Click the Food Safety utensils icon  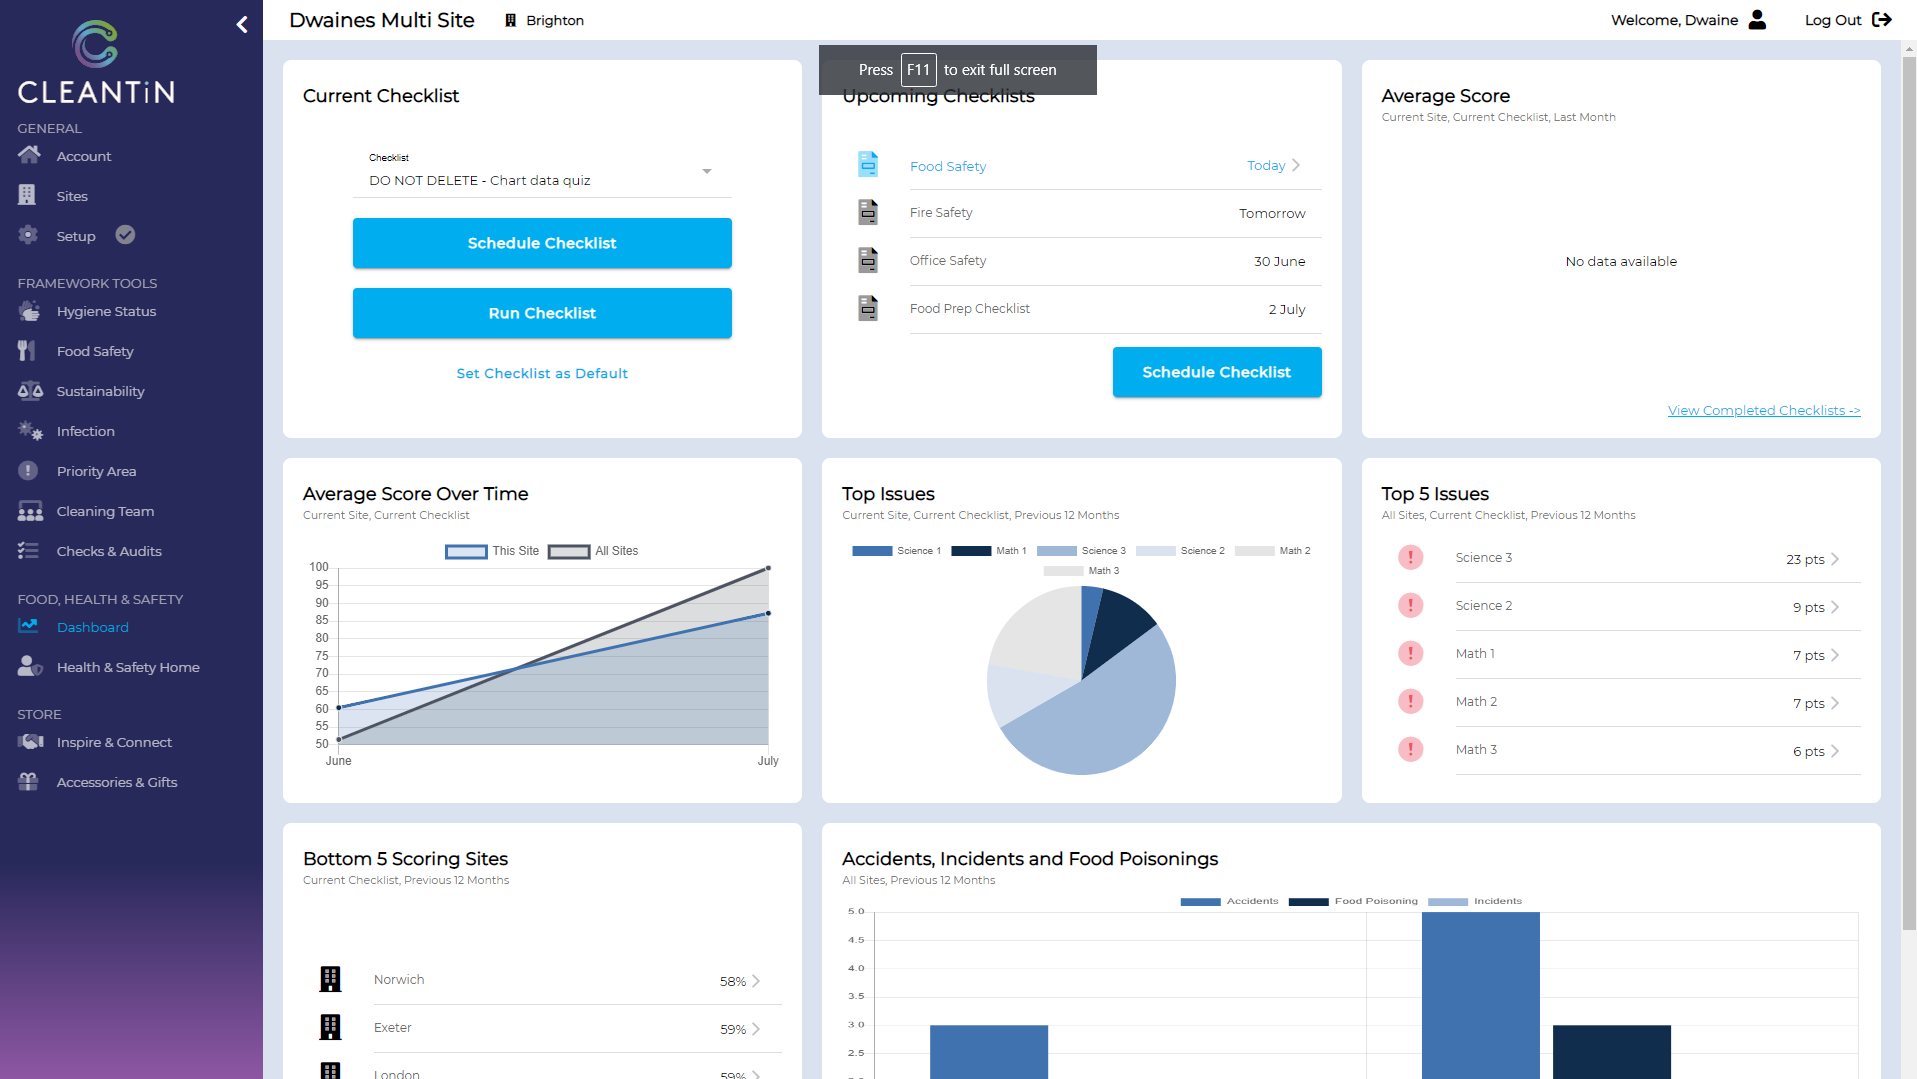click(27, 351)
